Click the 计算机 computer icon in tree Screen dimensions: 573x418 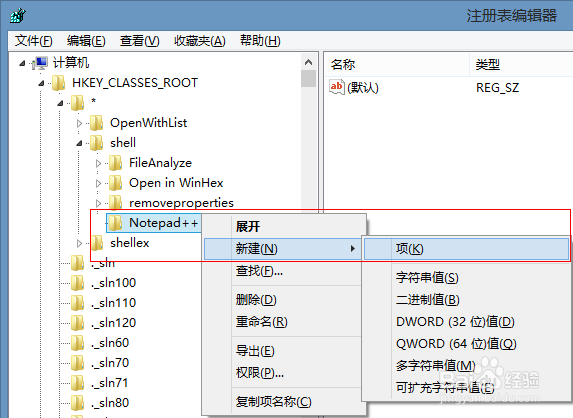point(40,63)
